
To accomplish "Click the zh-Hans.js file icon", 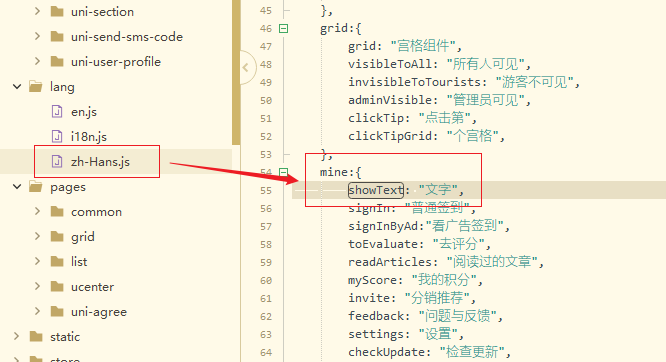I will tap(57, 161).
